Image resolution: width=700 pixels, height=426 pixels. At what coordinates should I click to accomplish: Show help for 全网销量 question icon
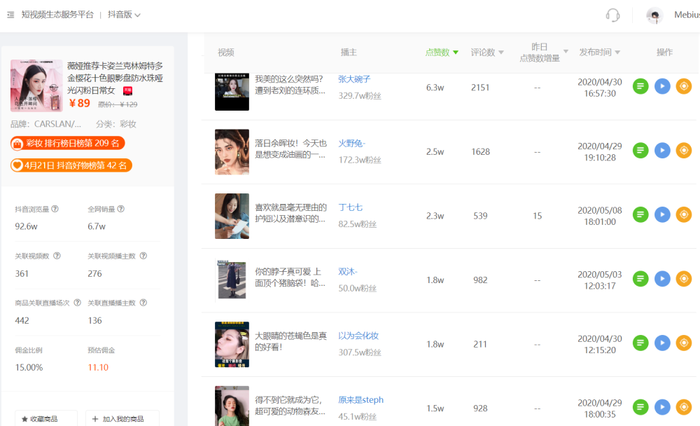tap(121, 209)
